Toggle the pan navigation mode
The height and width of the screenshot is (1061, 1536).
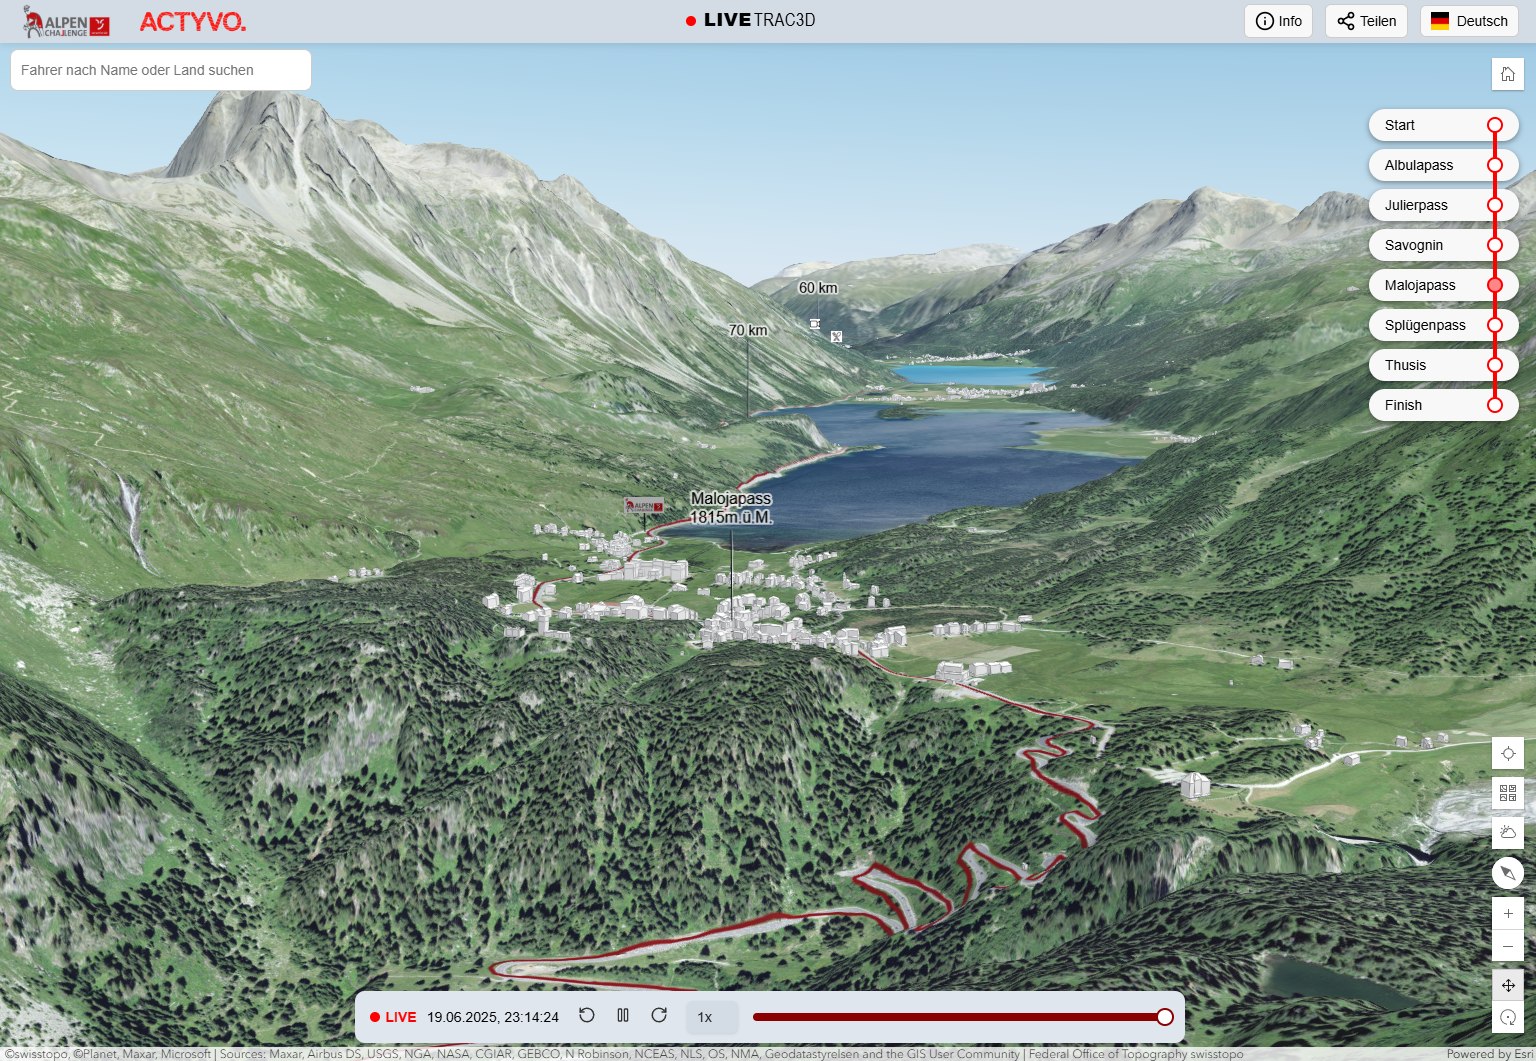pos(1507,985)
